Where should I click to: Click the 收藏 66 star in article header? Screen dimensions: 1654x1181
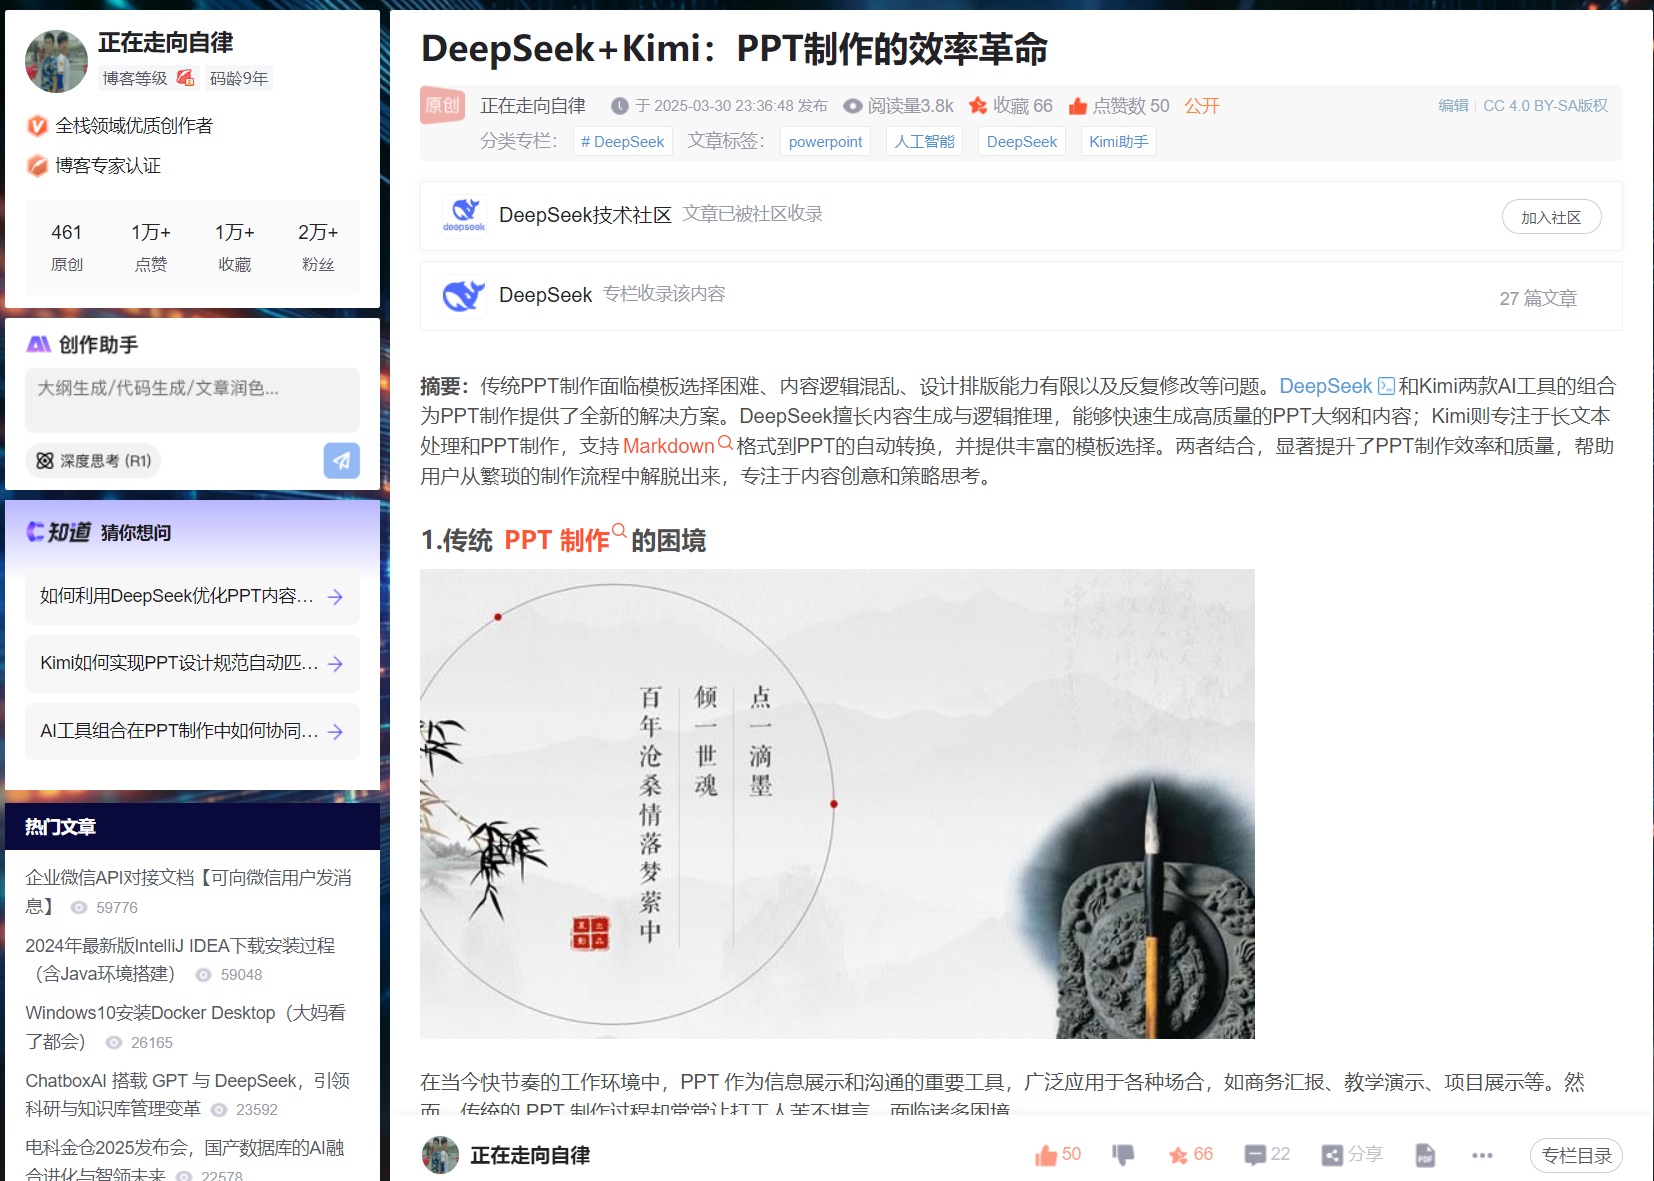click(x=978, y=106)
